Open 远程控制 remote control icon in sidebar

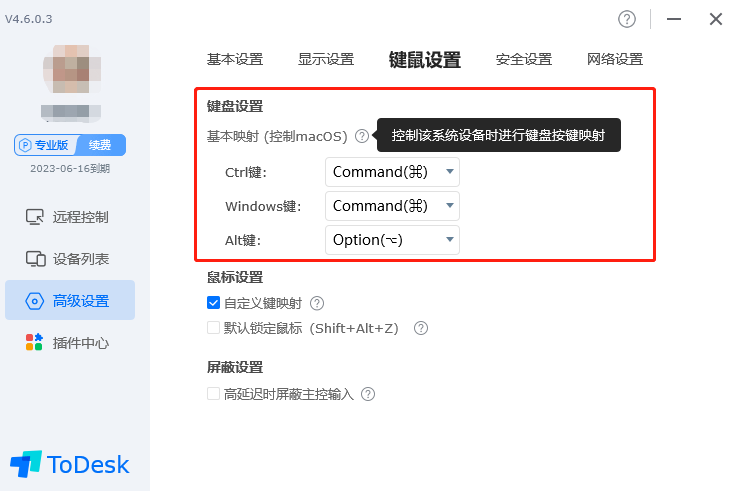(35, 217)
